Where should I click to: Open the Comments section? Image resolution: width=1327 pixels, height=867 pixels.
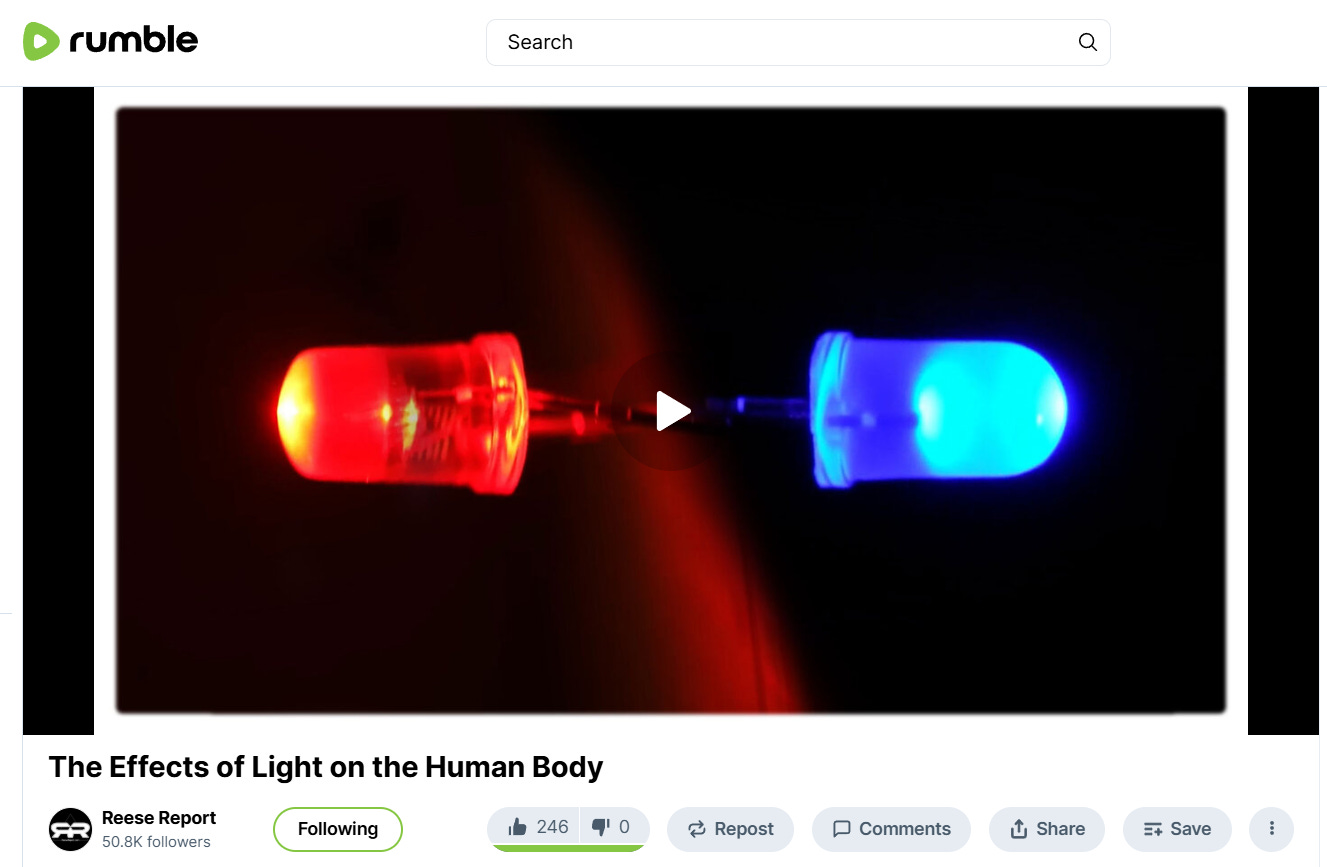(x=891, y=829)
